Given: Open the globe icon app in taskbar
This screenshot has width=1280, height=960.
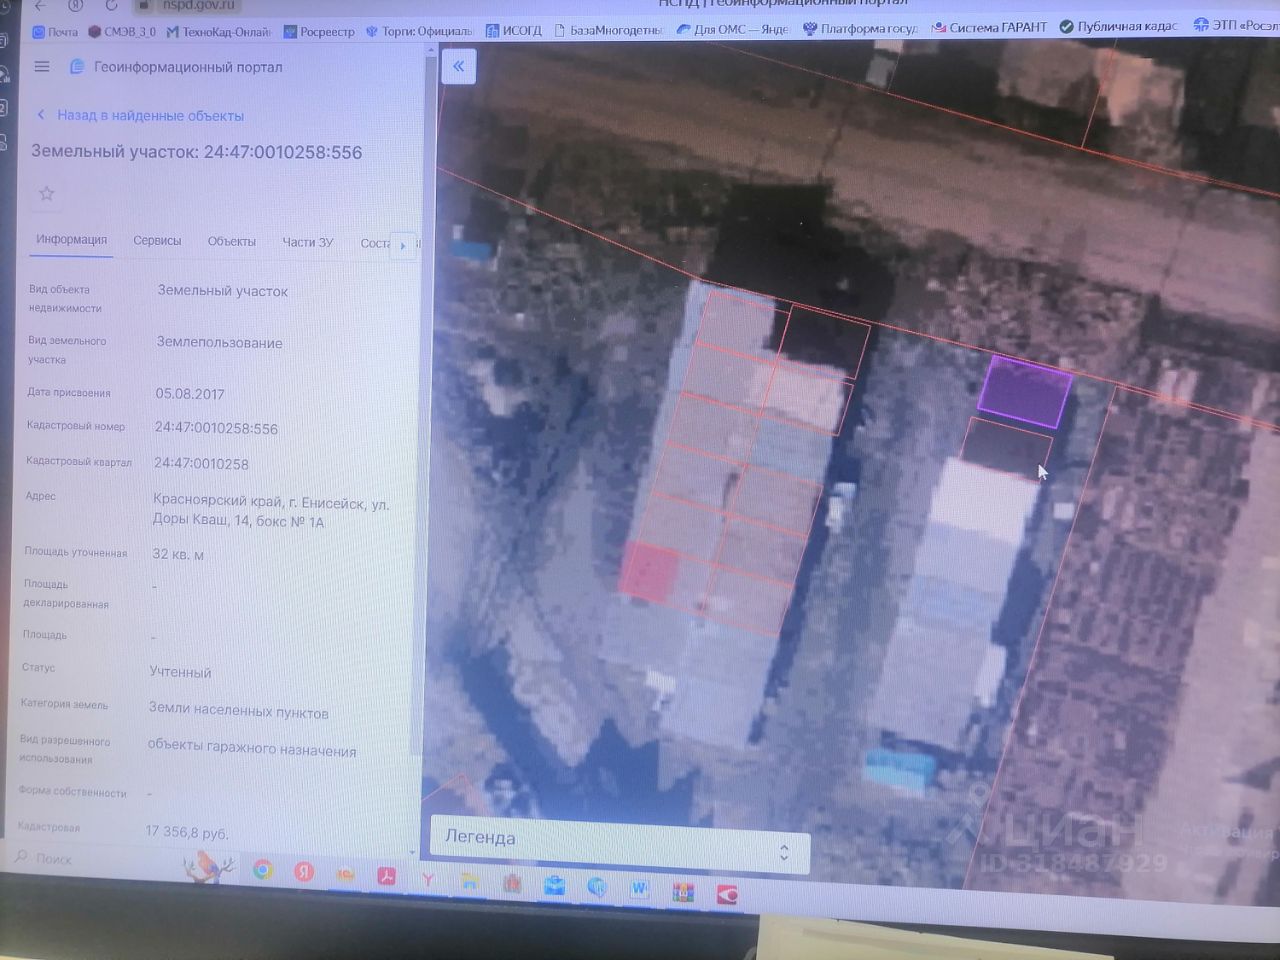Looking at the screenshot, I should click(x=597, y=887).
